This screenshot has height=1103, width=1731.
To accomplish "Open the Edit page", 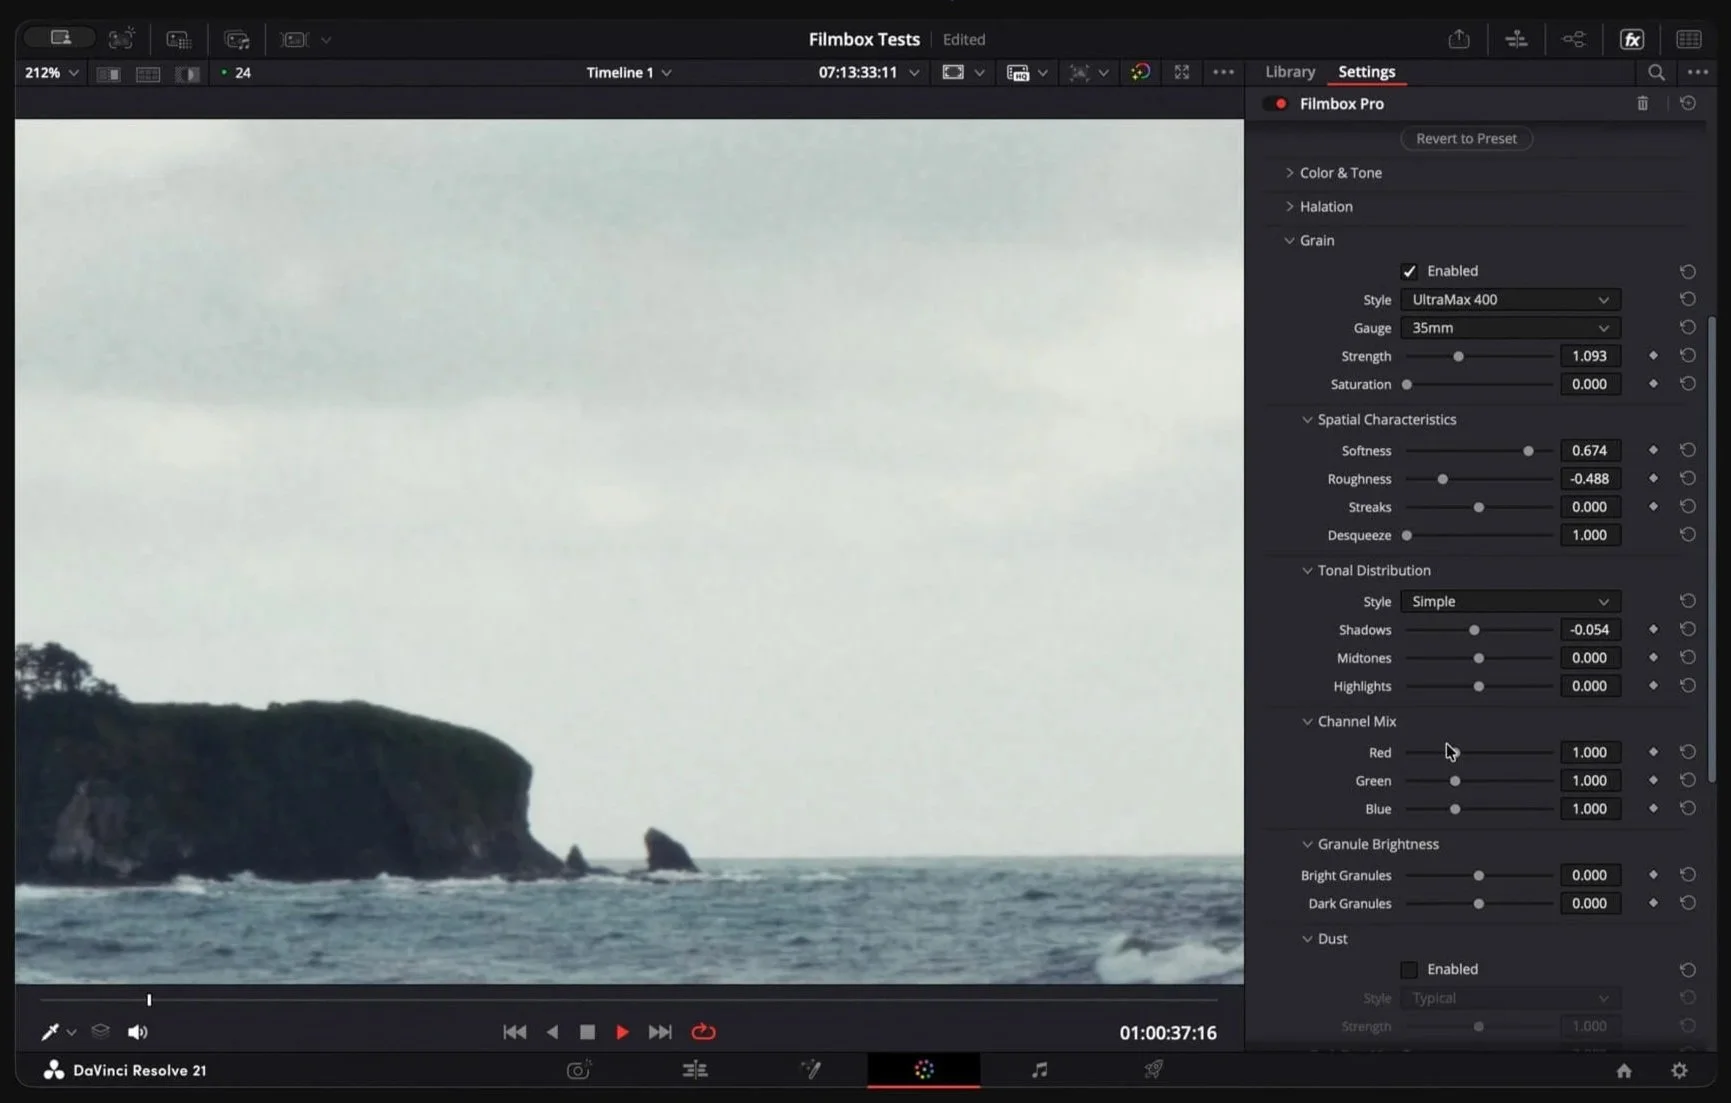I will point(695,1070).
